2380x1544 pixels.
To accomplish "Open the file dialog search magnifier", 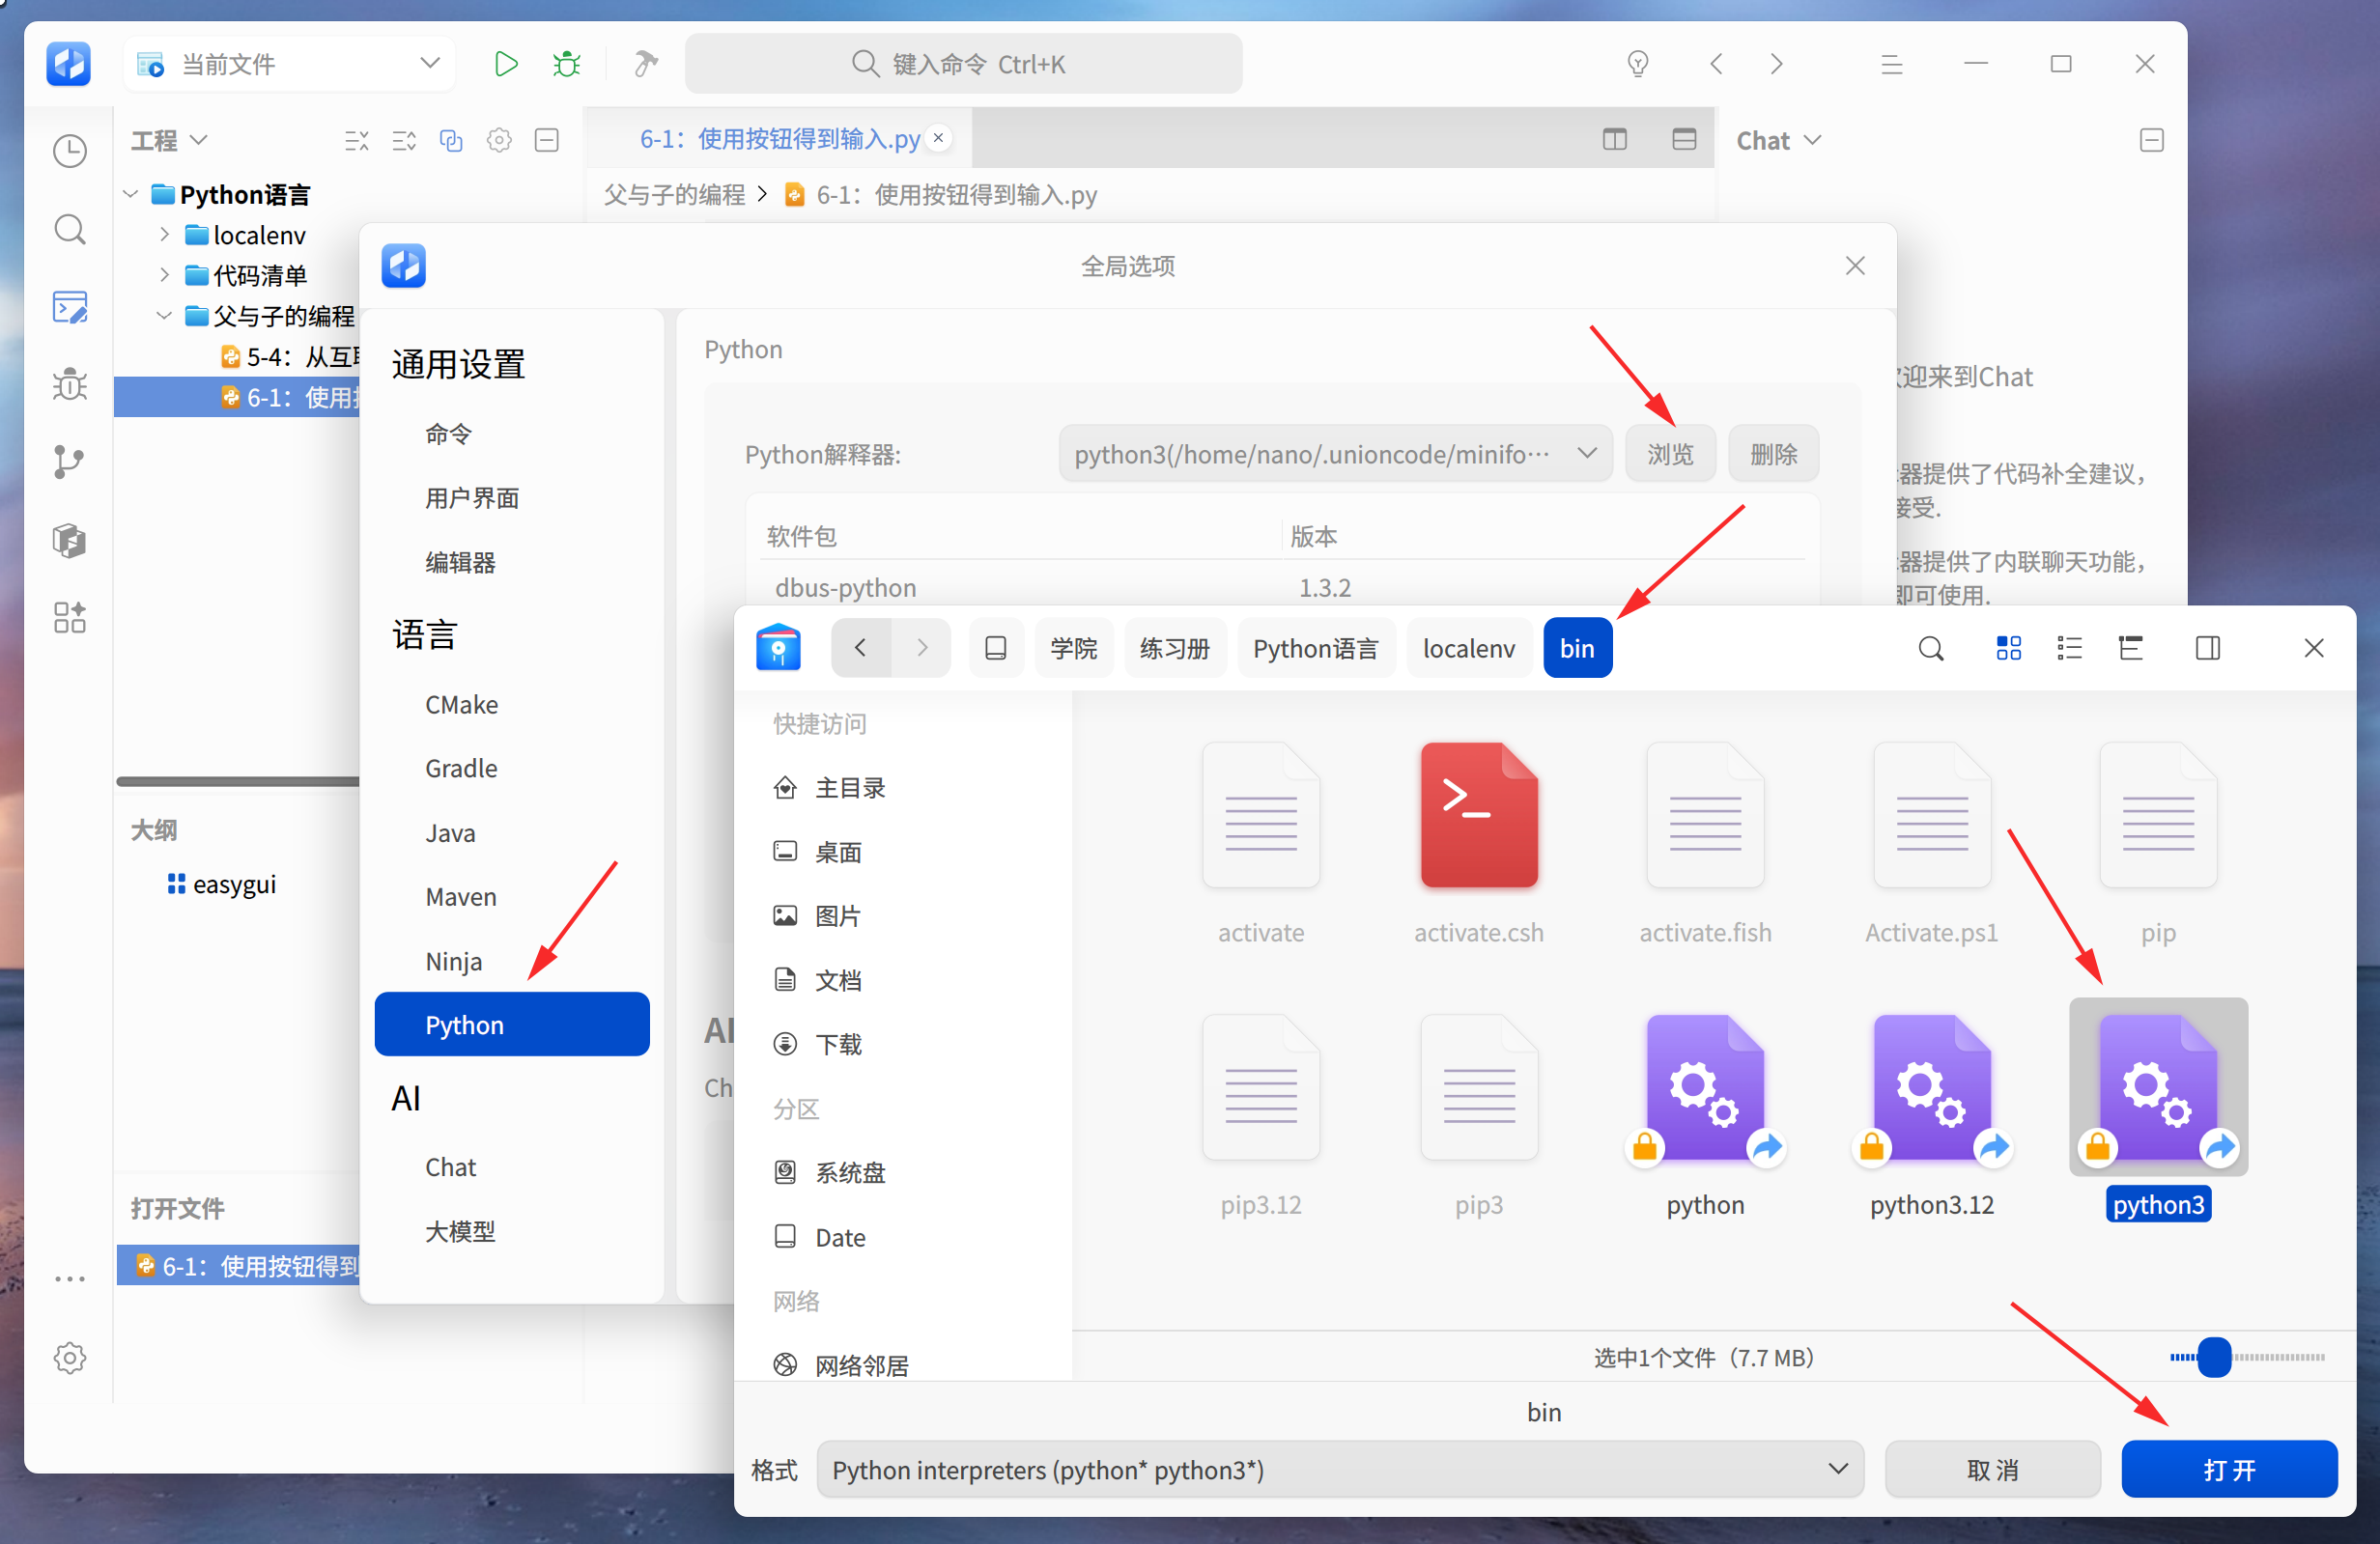I will 1931,648.
